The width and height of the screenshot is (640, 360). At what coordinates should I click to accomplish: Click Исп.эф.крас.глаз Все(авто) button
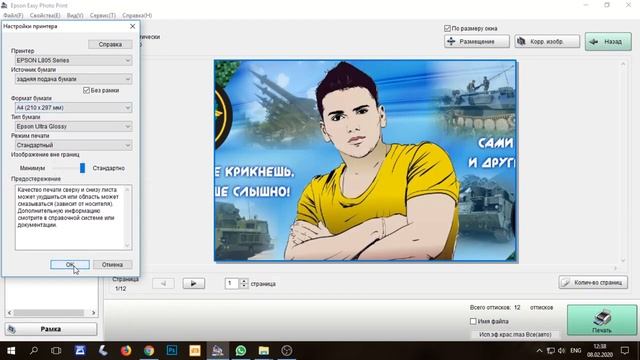pos(515,334)
